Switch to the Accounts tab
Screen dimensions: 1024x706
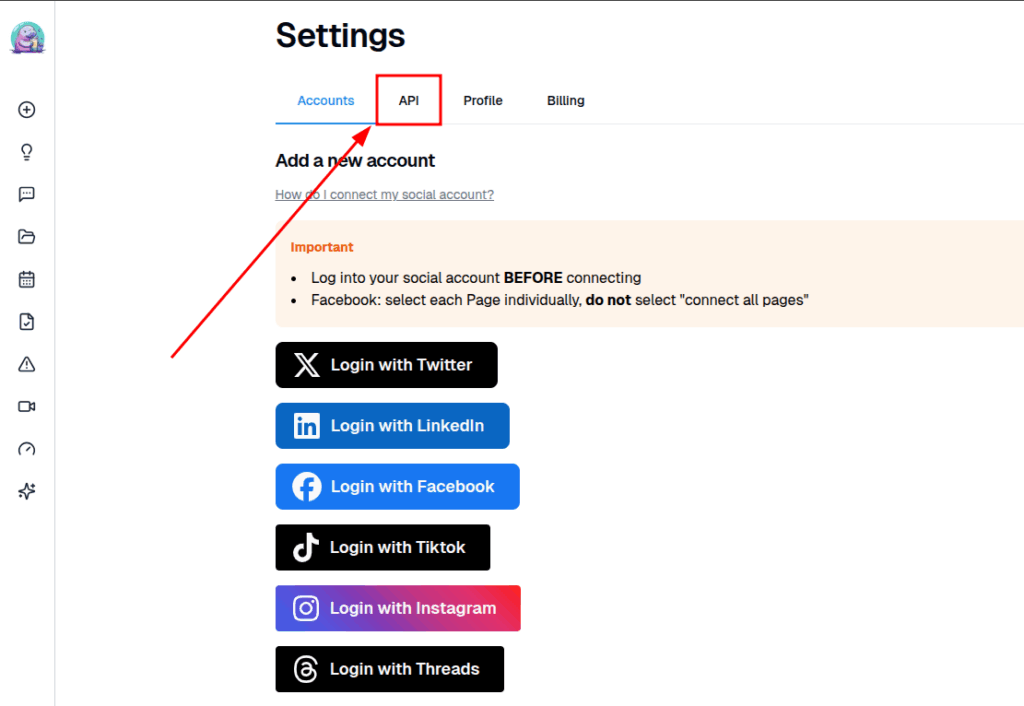tap(326, 101)
